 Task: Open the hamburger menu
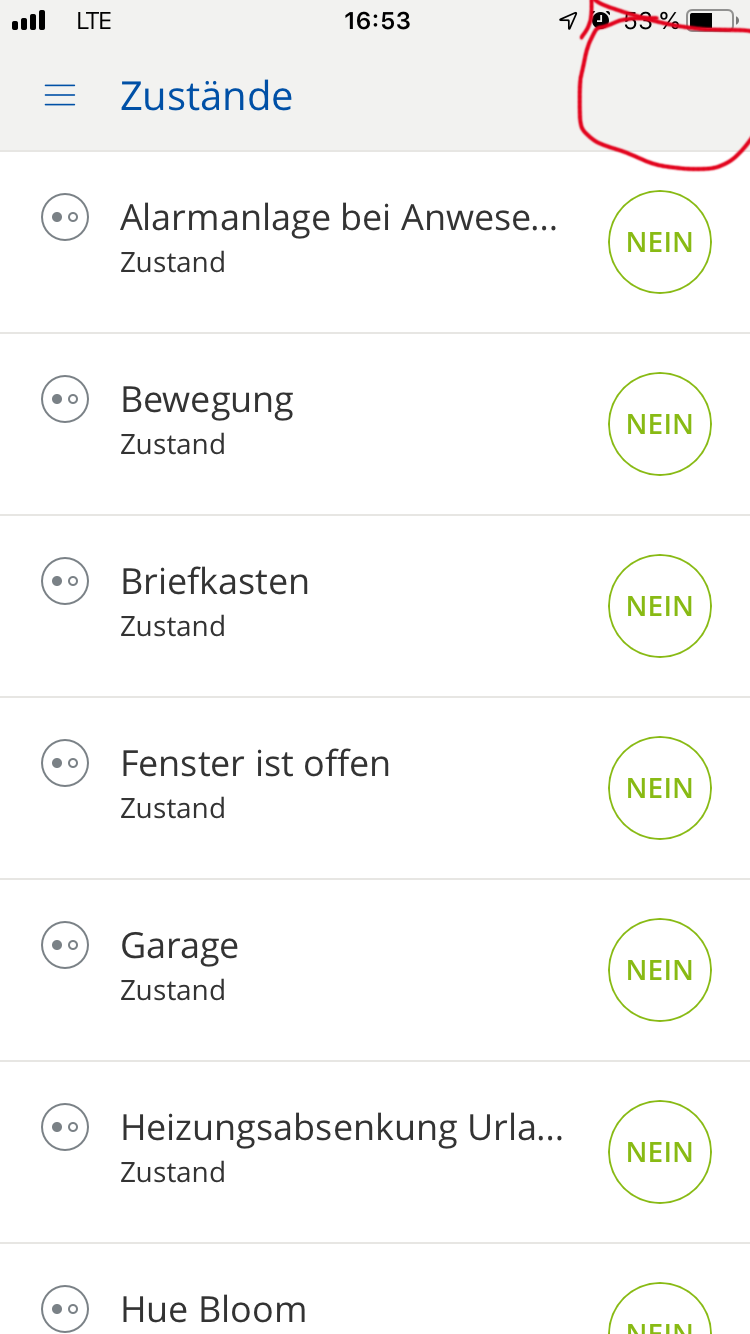coord(60,95)
